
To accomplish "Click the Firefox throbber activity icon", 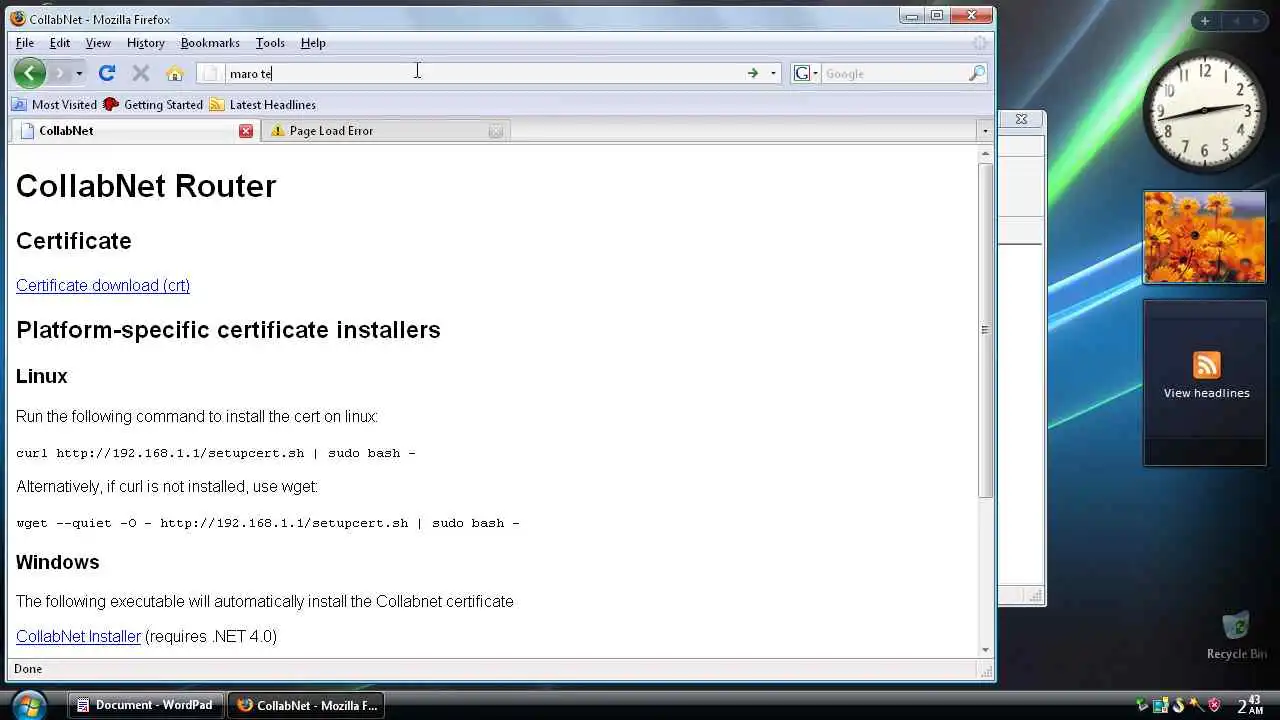I will [x=980, y=43].
